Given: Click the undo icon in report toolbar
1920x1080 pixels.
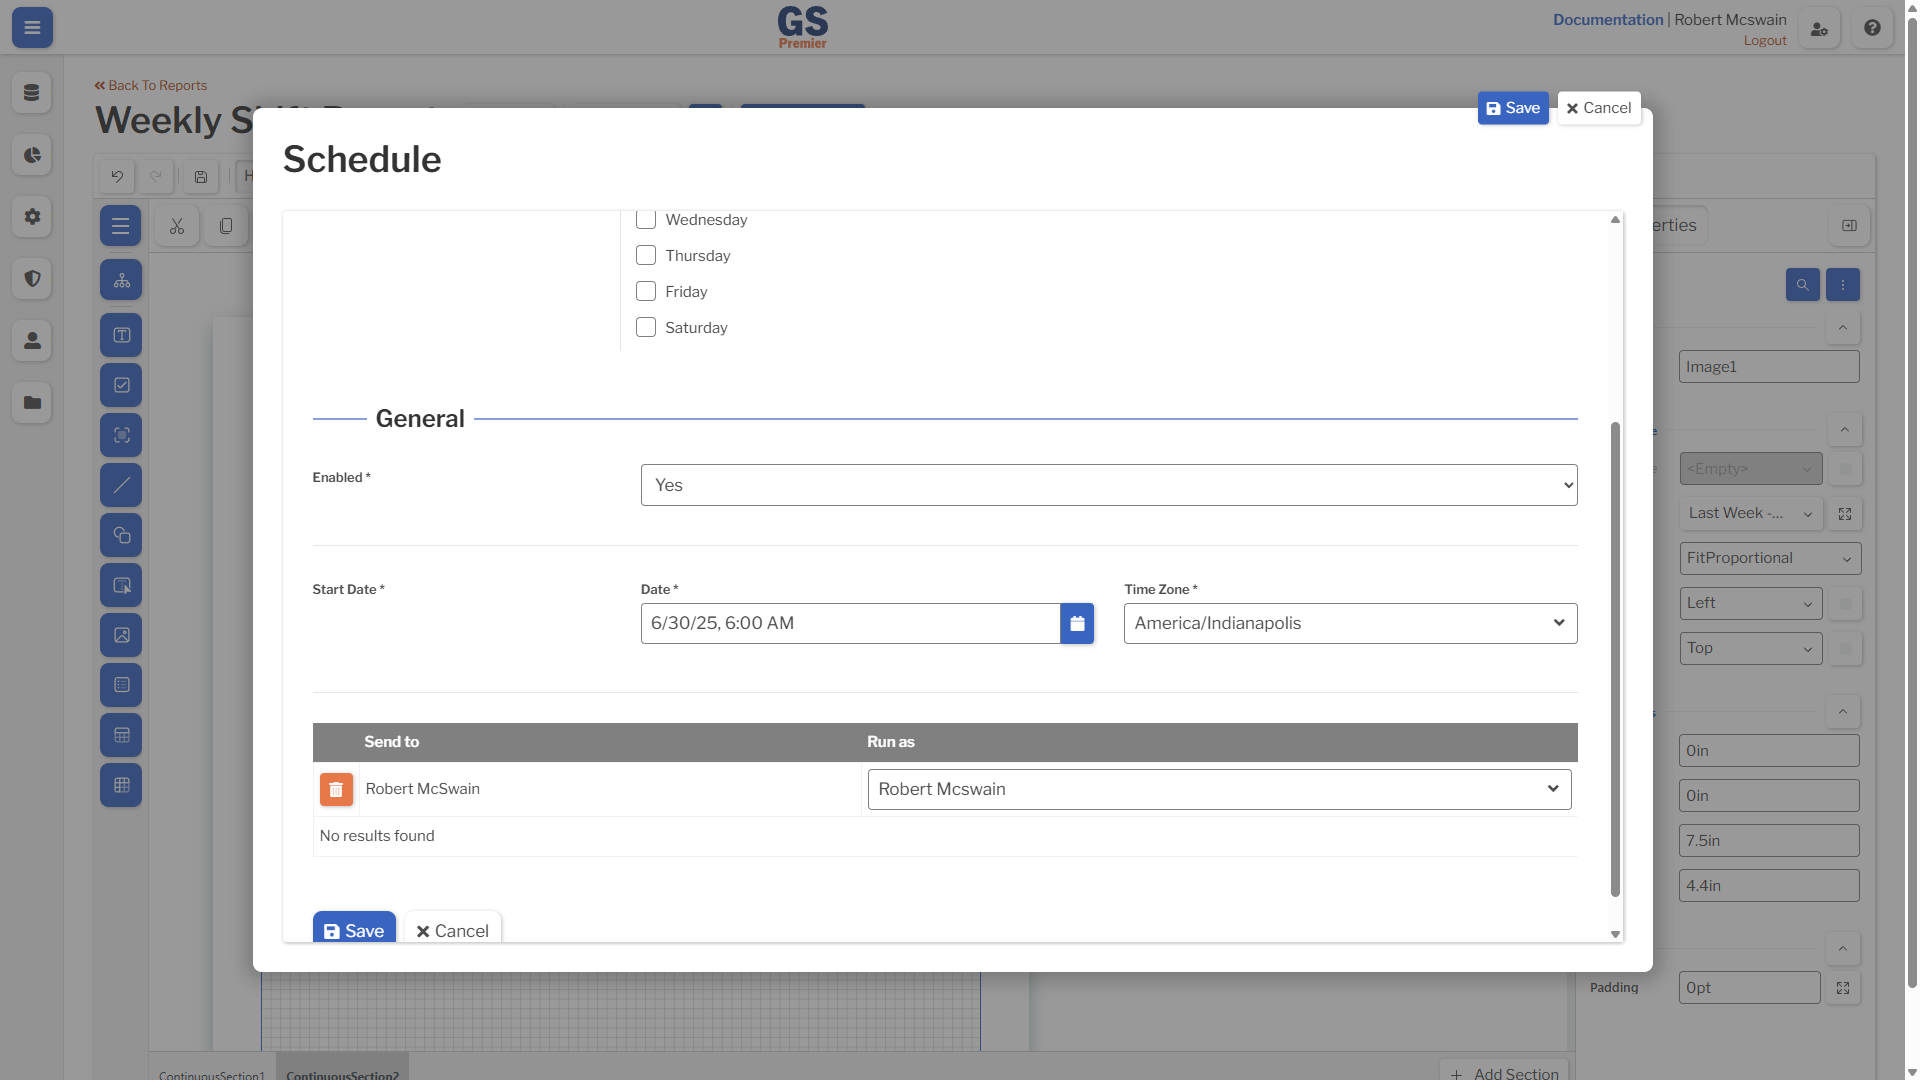Looking at the screenshot, I should [117, 177].
